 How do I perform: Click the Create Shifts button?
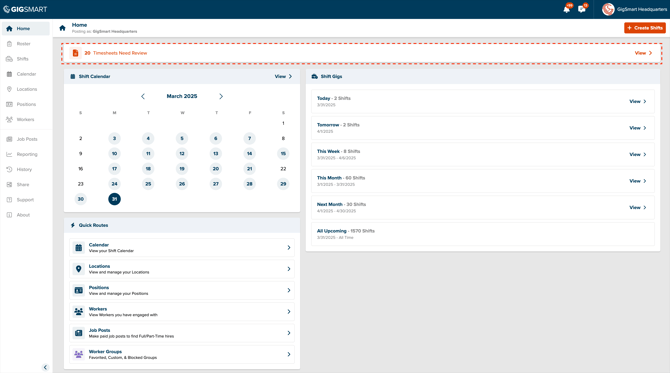645,28
